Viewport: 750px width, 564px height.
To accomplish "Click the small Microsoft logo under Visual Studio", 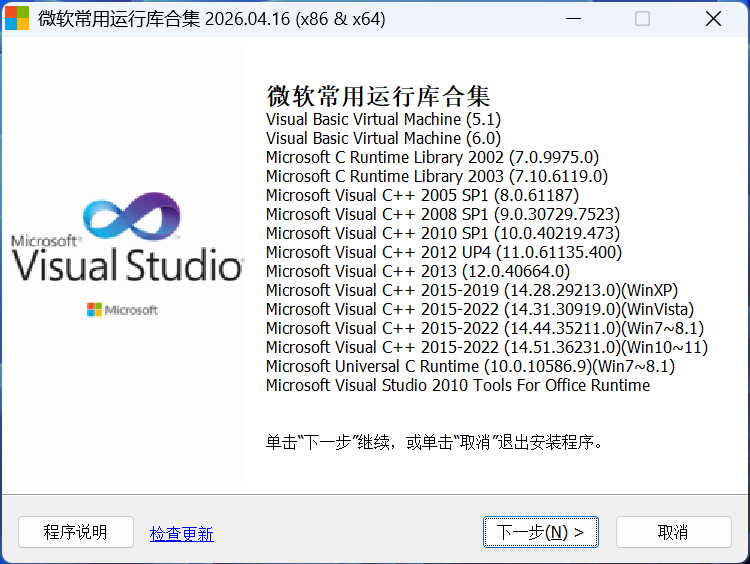I will pyautogui.click(x=122, y=310).
